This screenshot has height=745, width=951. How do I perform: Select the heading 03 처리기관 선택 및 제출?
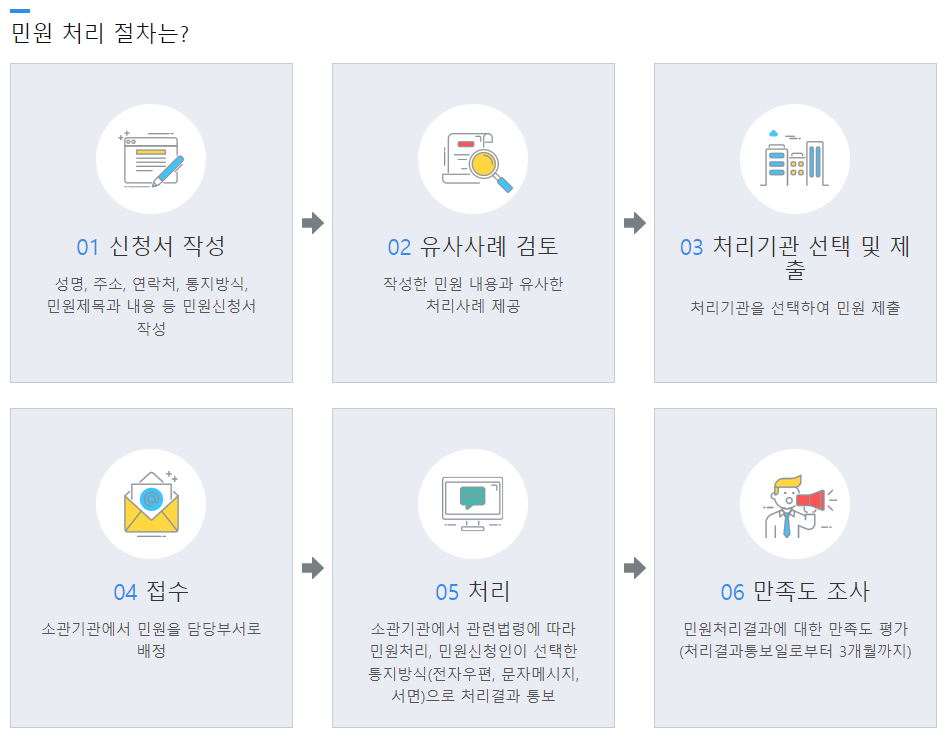coord(795,257)
